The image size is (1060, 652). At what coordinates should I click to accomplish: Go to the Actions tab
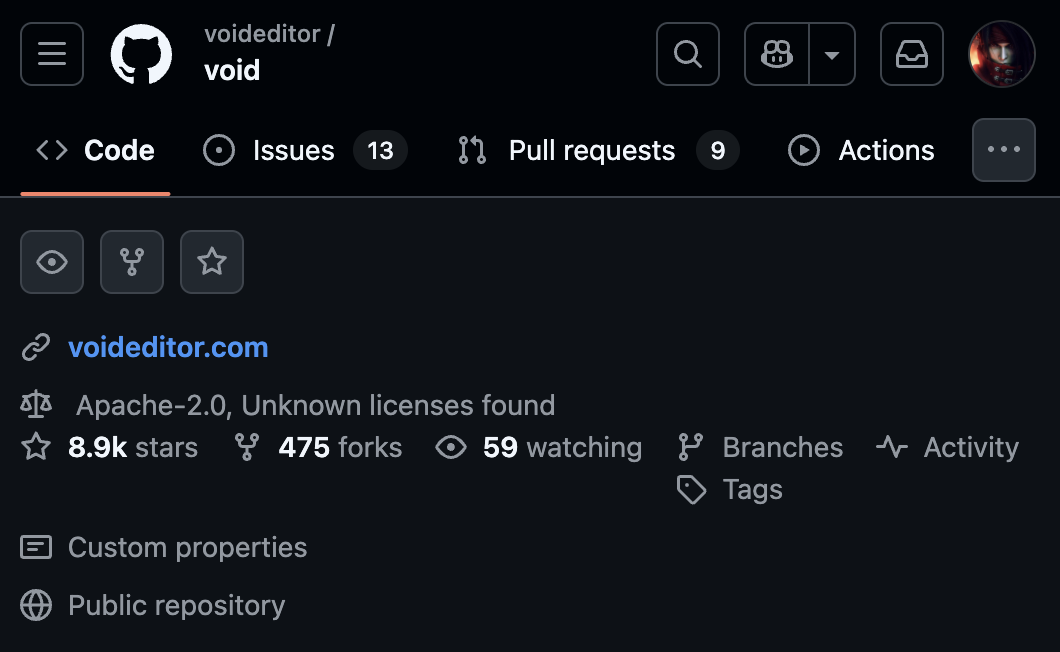[886, 151]
